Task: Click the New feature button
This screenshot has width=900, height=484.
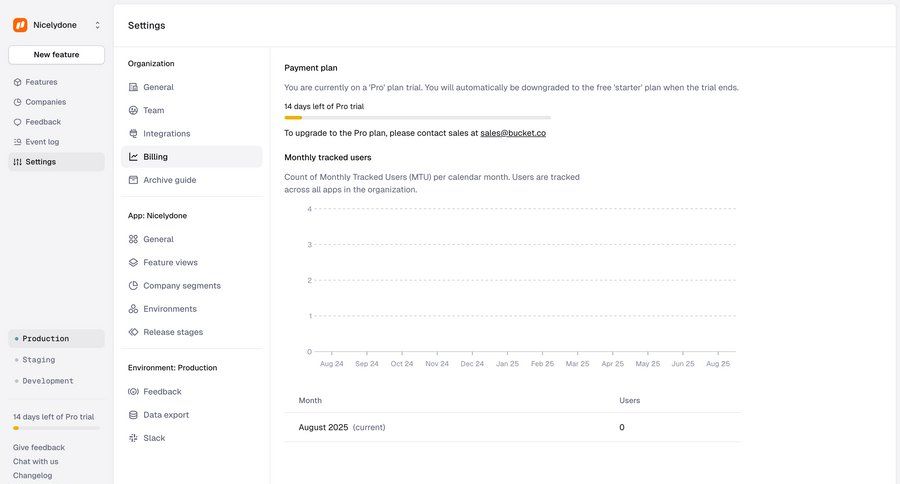Action: pyautogui.click(x=56, y=55)
